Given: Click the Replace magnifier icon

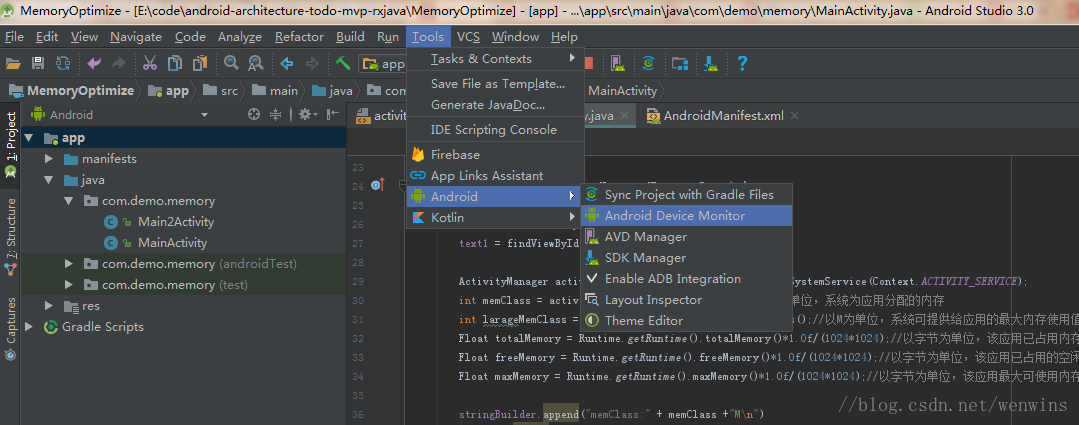Looking at the screenshot, I should coord(255,64).
